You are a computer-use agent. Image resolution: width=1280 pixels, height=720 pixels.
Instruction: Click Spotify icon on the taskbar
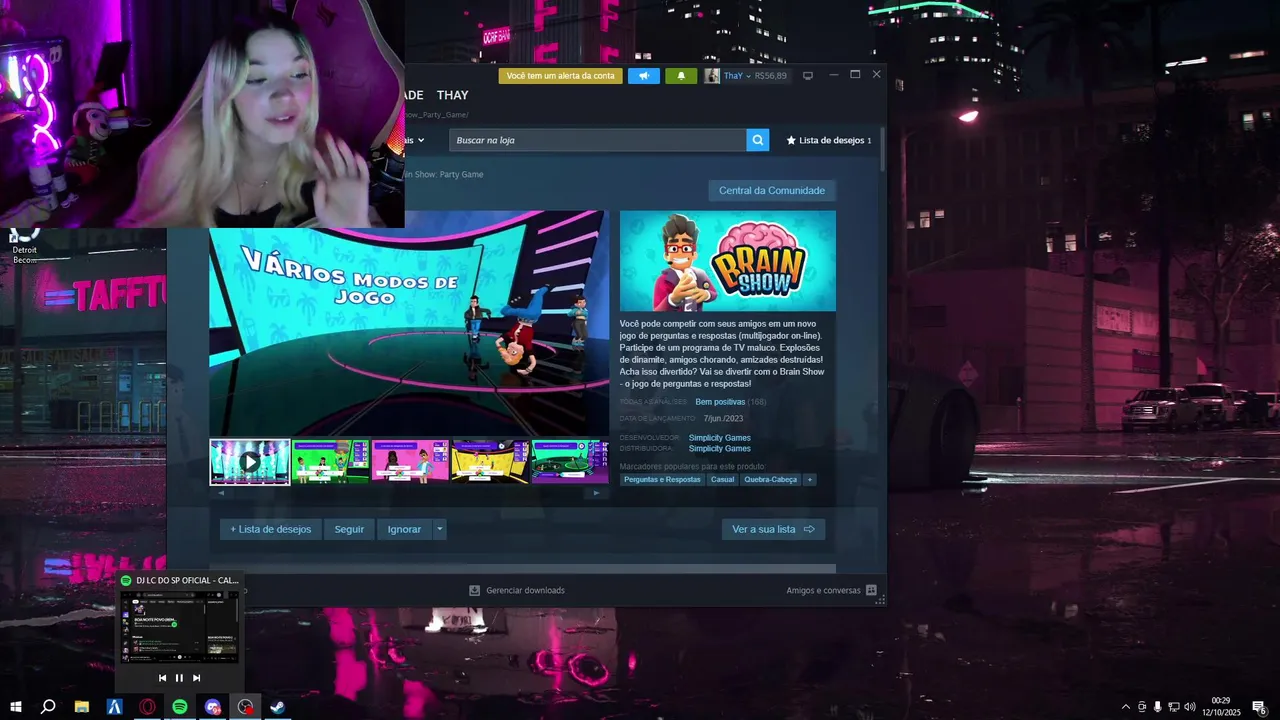[x=180, y=707]
